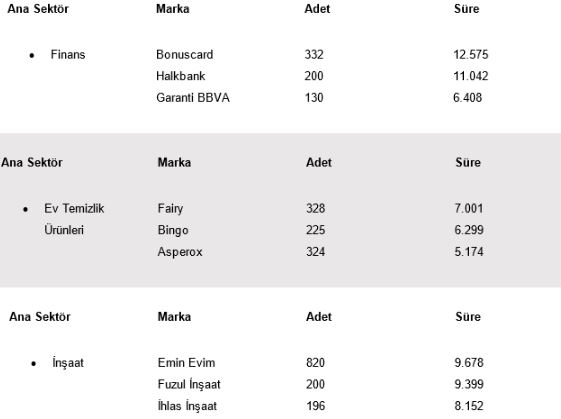Click the Finans sector label
This screenshot has width=561, height=419.
click(68, 55)
